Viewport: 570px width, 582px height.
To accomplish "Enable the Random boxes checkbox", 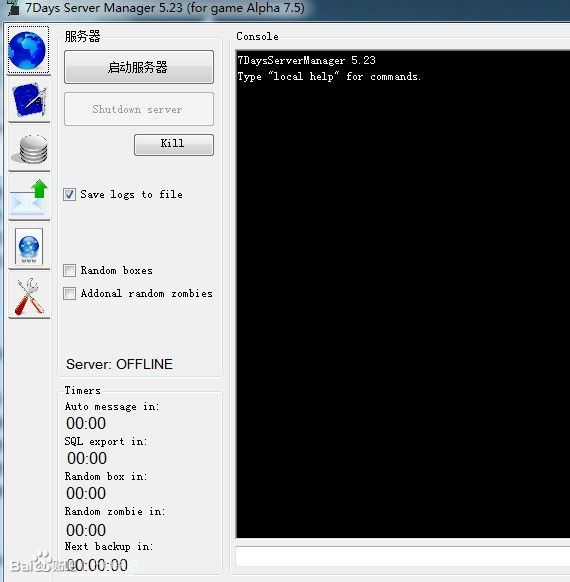I will coord(69,270).
